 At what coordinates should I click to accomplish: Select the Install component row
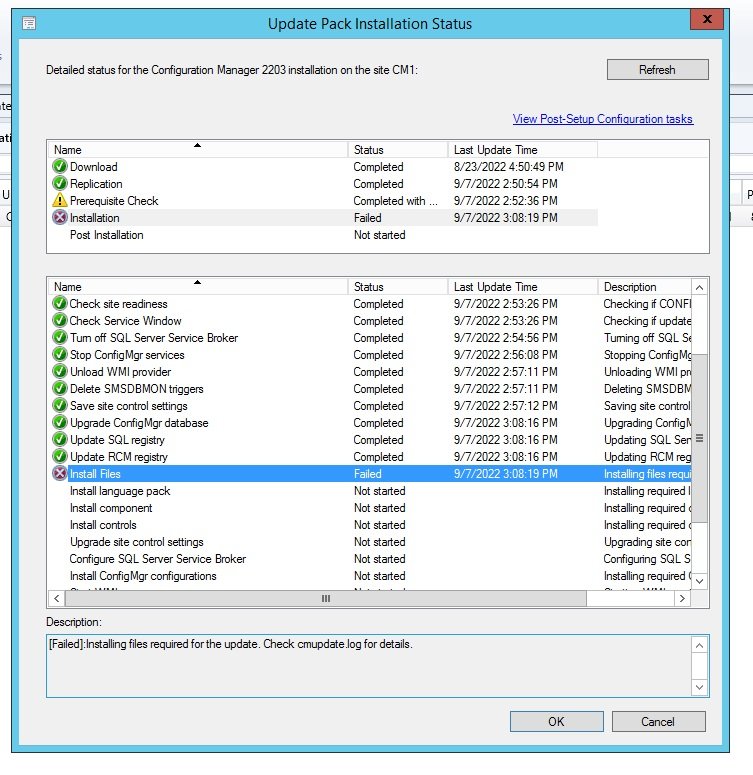pyautogui.click(x=369, y=508)
